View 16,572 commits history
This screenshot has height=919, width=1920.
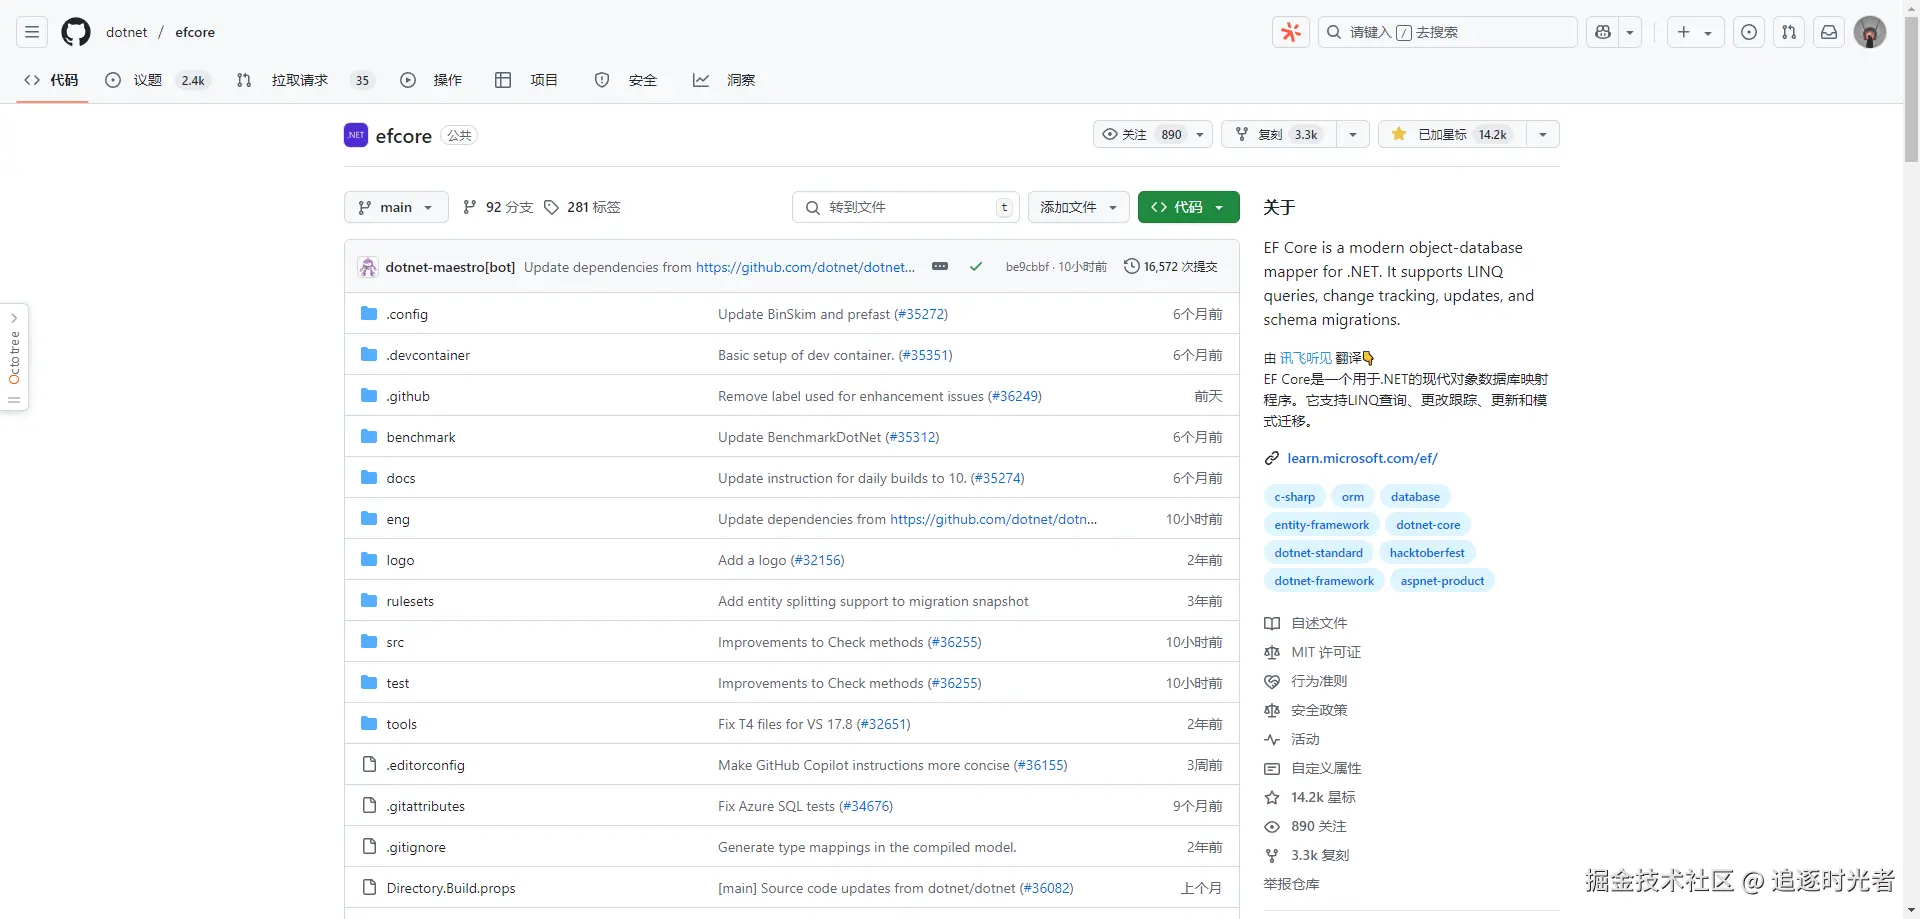point(1171,267)
